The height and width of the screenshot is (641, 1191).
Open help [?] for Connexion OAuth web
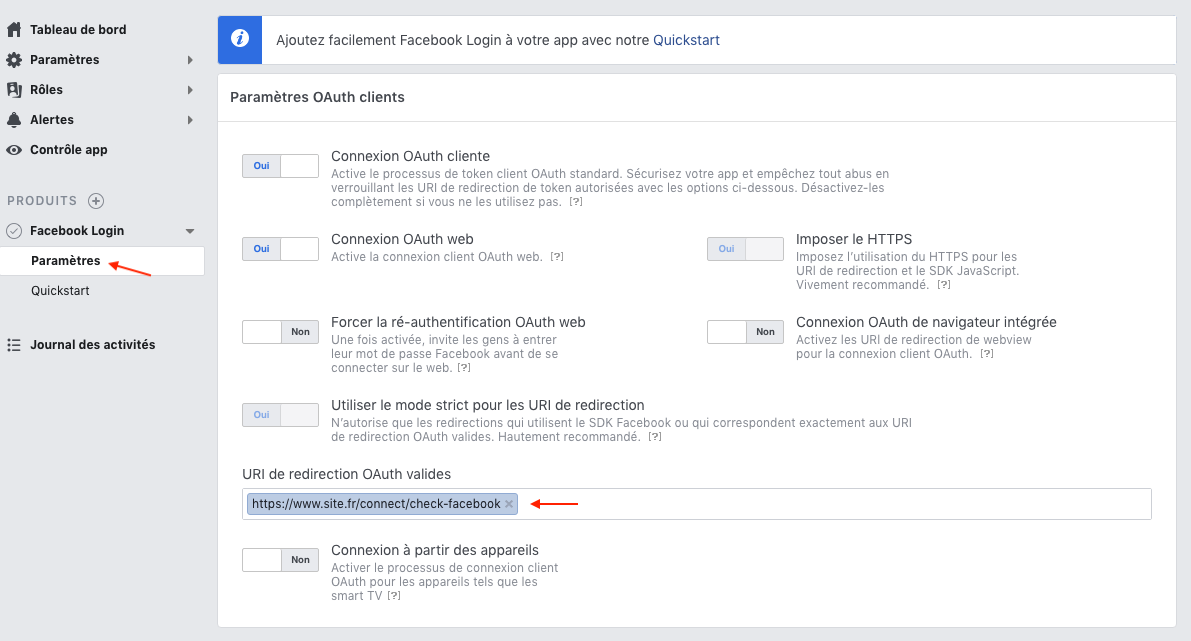pos(558,257)
